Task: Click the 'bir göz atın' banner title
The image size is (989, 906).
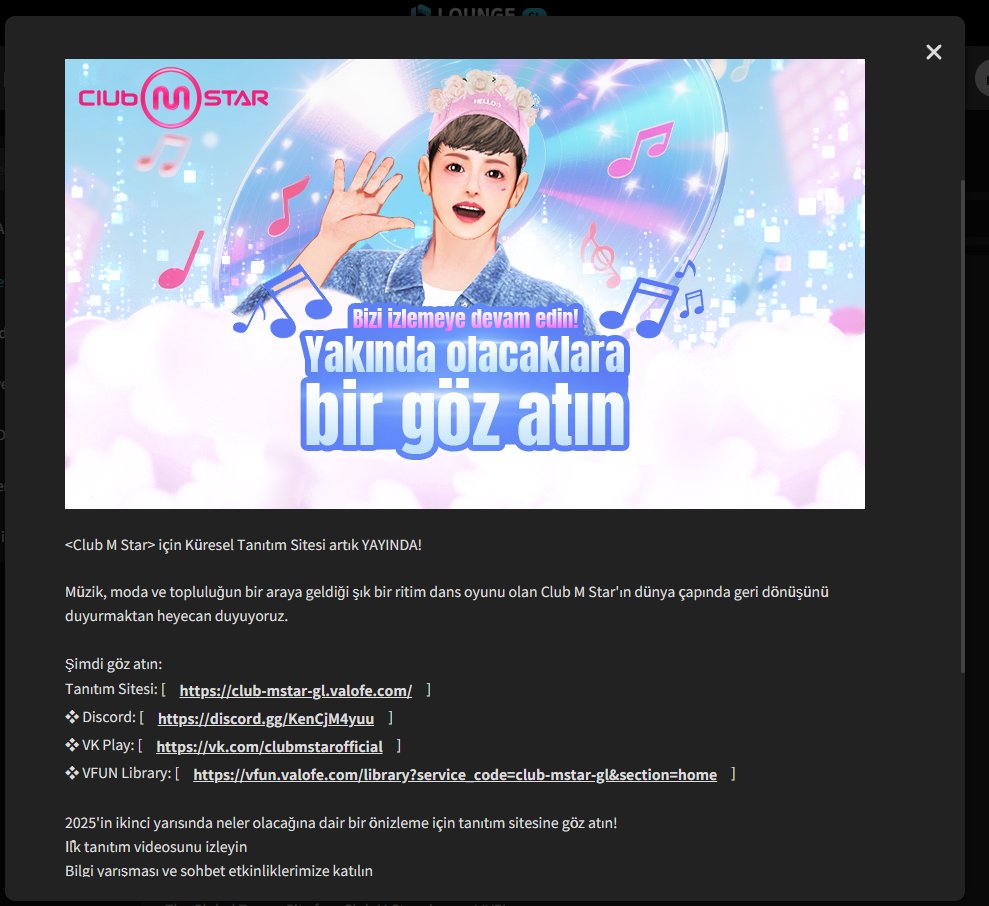Action: point(465,415)
